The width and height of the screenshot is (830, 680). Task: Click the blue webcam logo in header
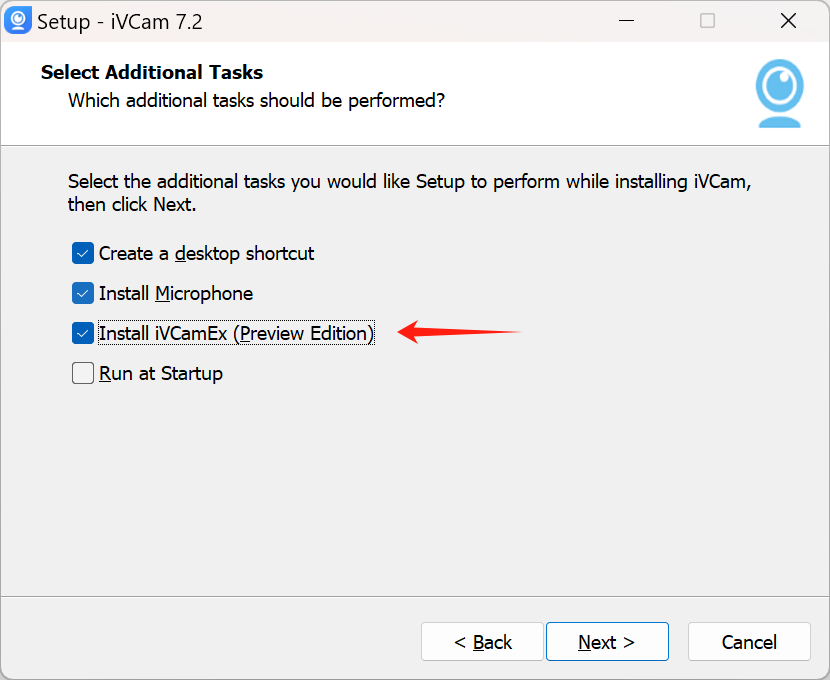click(779, 94)
